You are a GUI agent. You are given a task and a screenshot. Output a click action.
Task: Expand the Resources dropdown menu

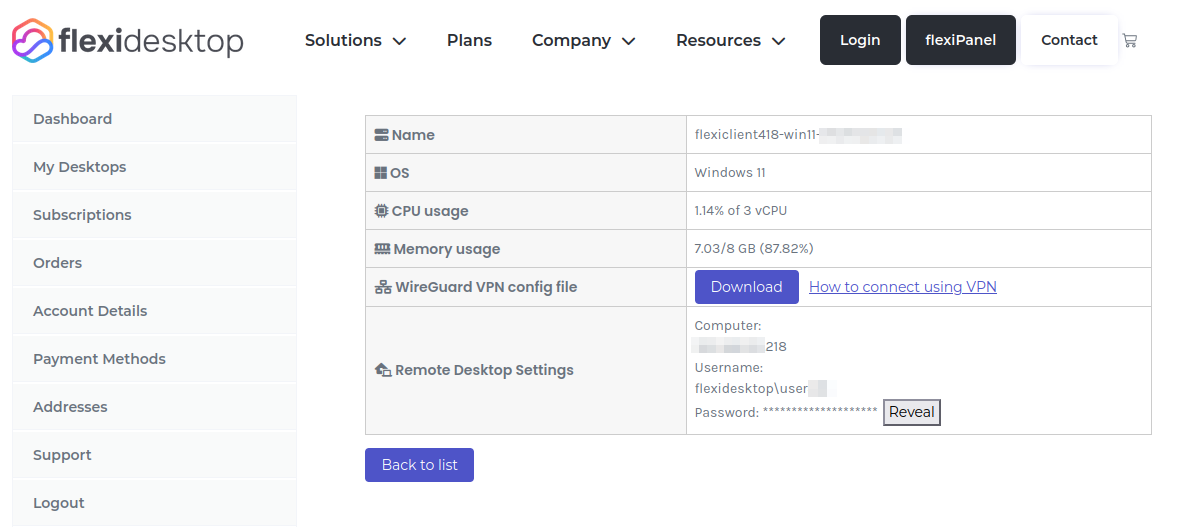click(730, 41)
